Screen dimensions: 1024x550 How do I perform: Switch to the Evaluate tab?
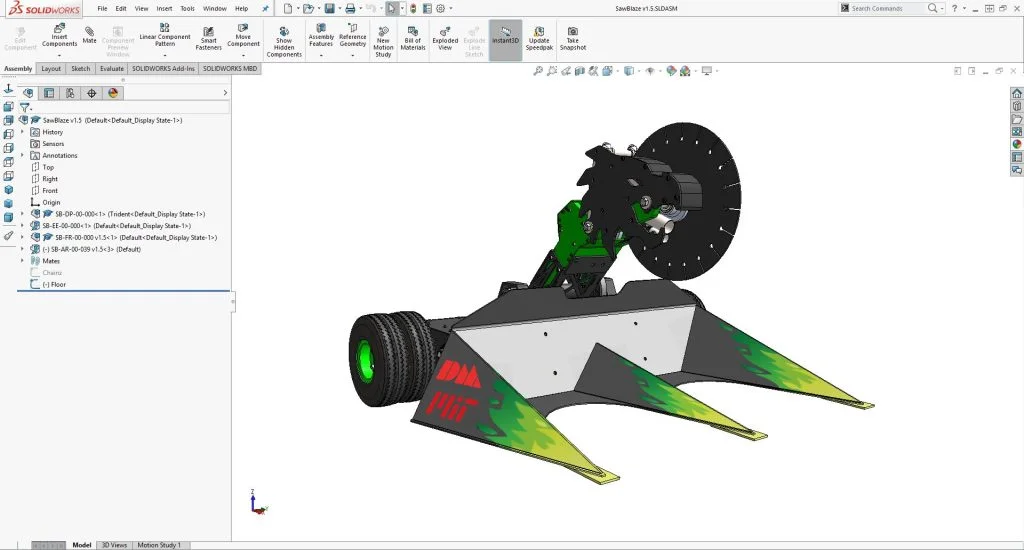click(x=112, y=69)
